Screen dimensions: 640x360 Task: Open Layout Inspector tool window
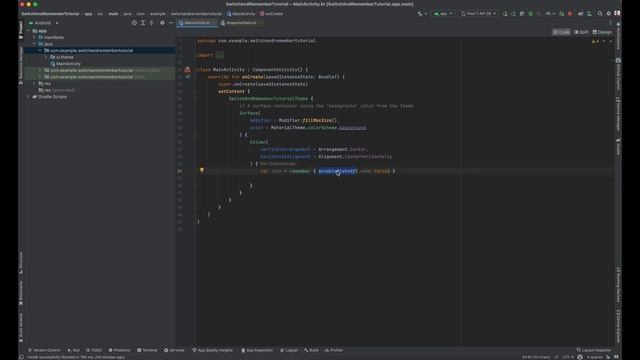coord(594,350)
